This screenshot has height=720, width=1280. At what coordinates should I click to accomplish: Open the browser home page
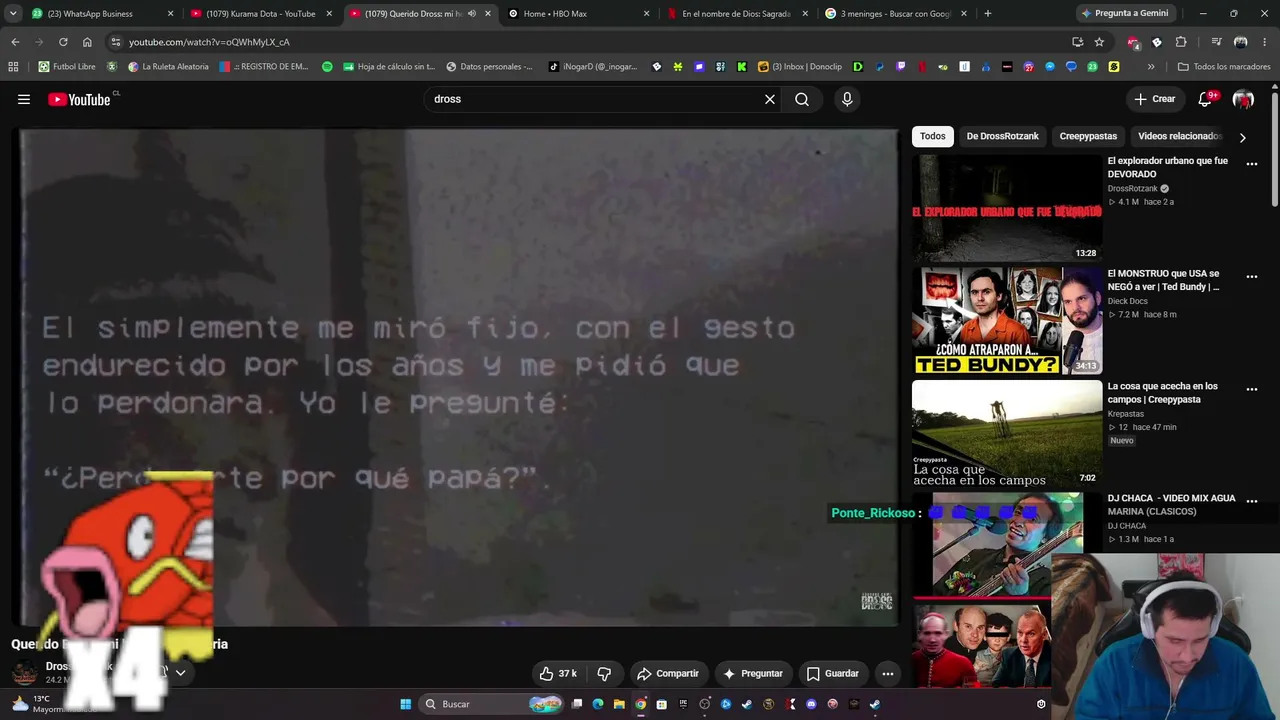pyautogui.click(x=87, y=42)
